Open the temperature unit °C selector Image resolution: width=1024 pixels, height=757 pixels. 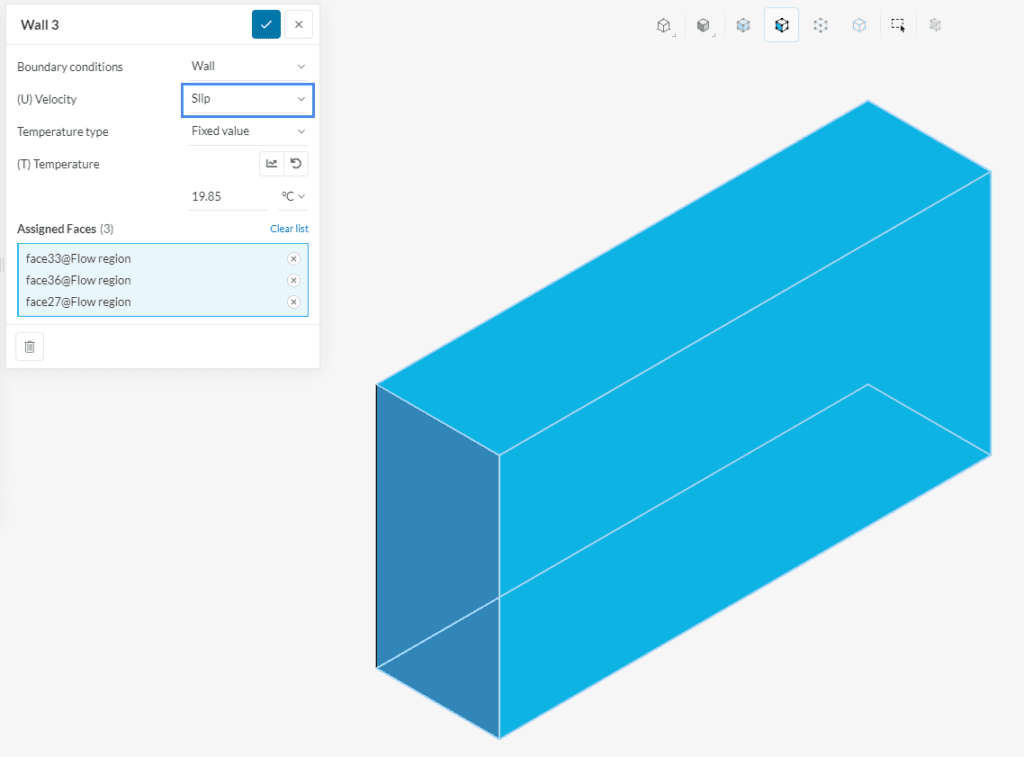tap(290, 196)
